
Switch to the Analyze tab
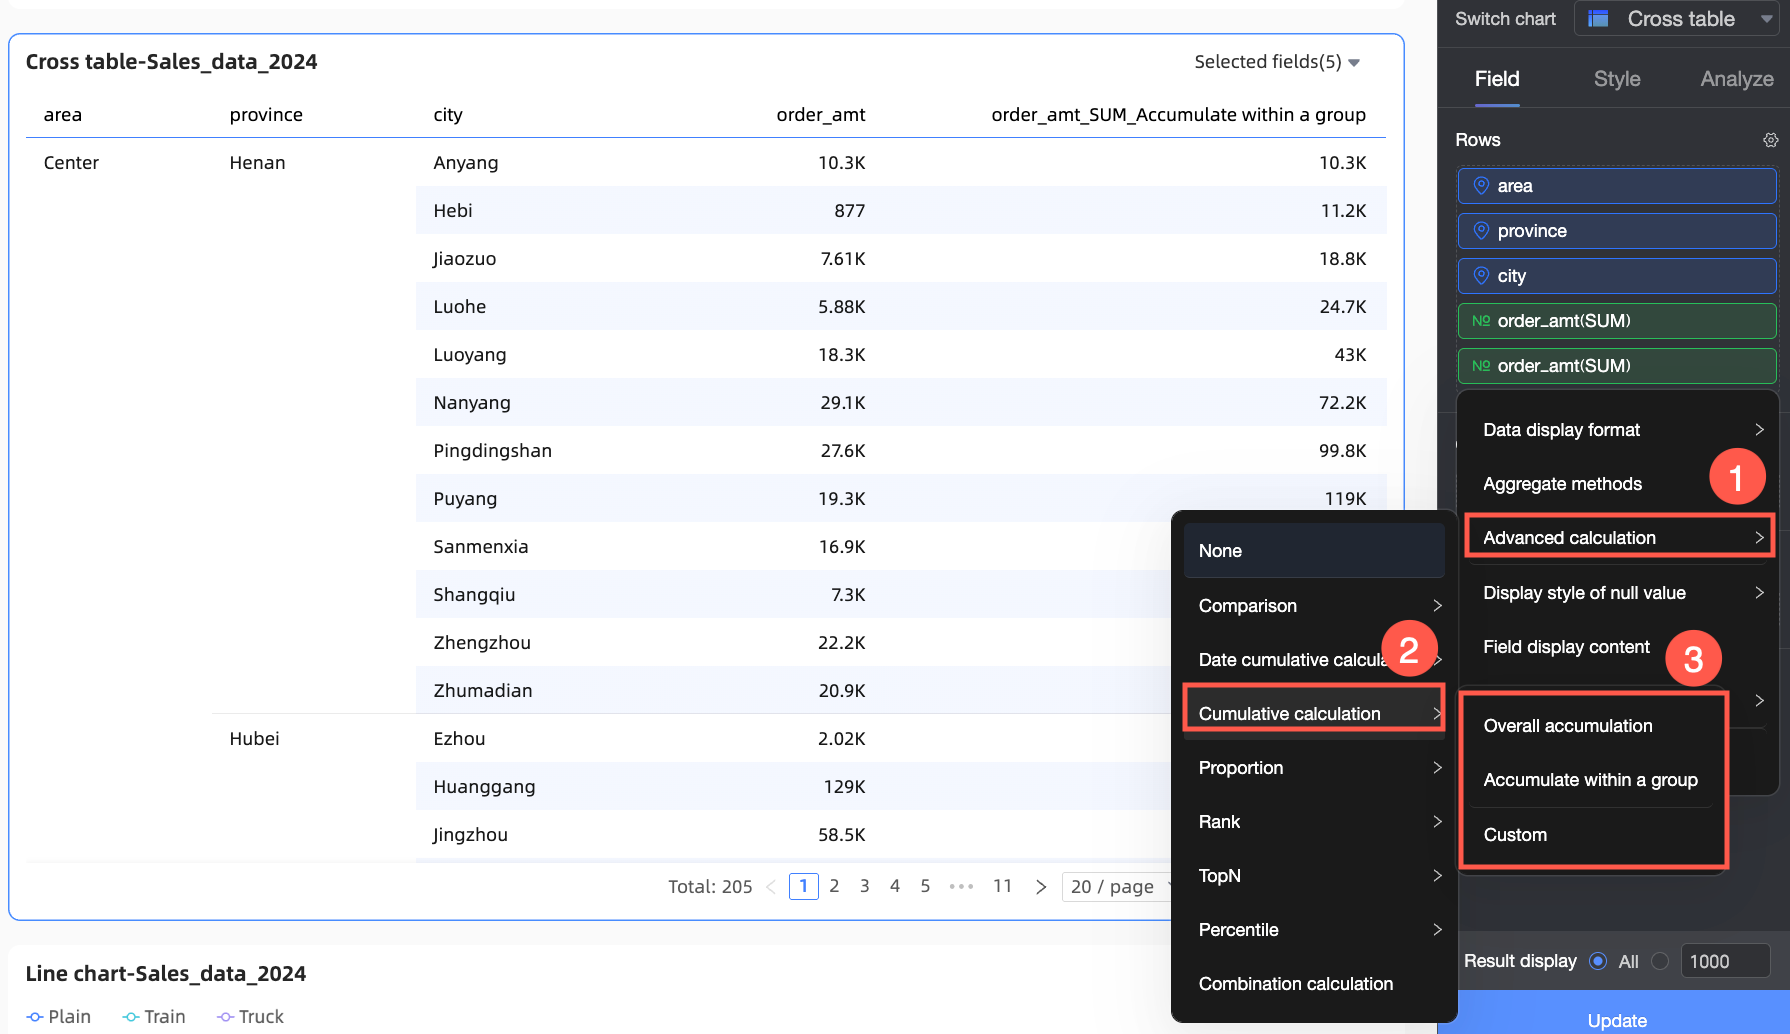1737,79
